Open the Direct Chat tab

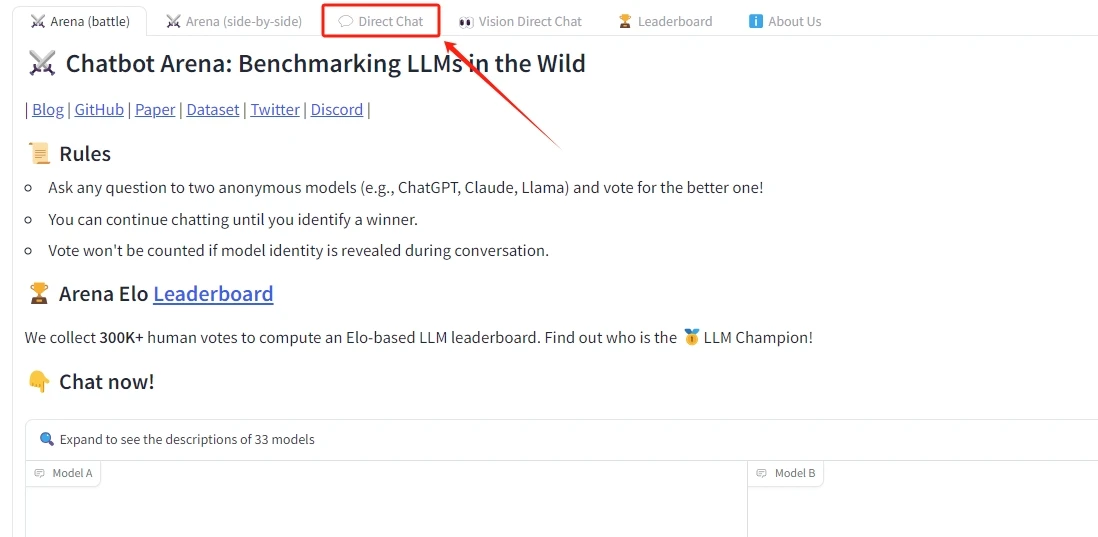[381, 22]
